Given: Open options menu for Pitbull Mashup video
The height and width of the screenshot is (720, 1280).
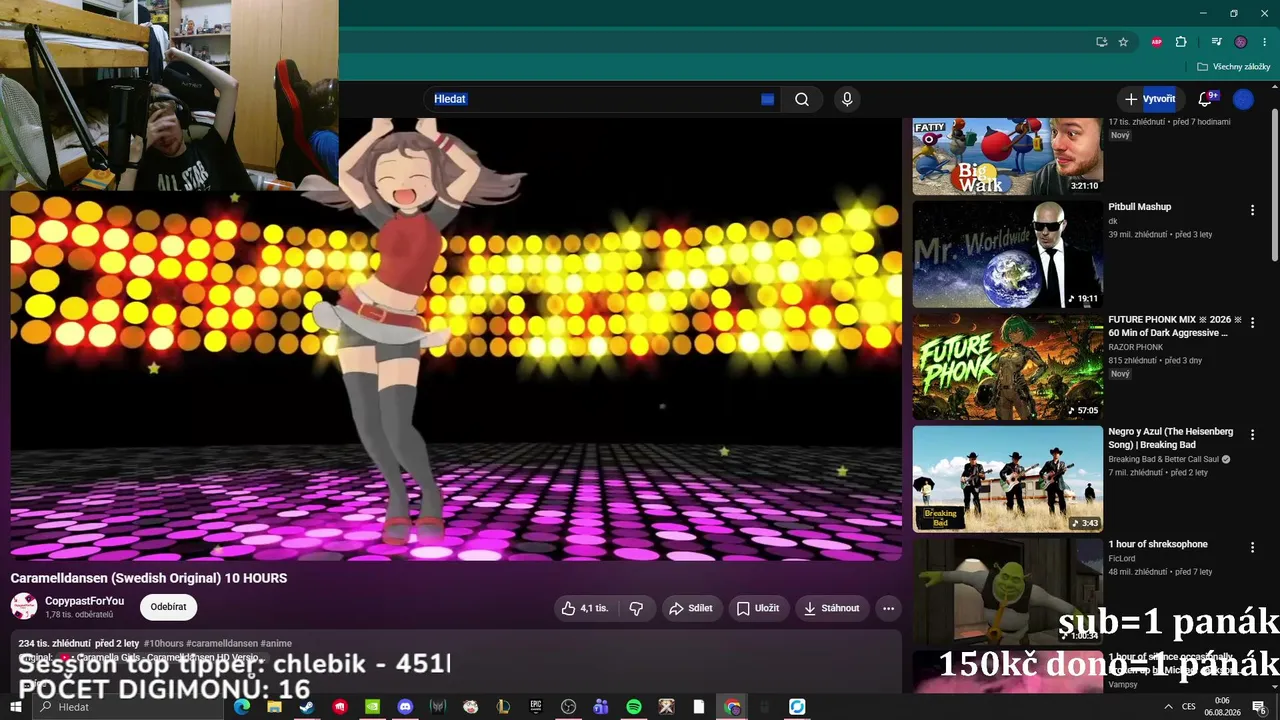Looking at the screenshot, I should tap(1252, 210).
